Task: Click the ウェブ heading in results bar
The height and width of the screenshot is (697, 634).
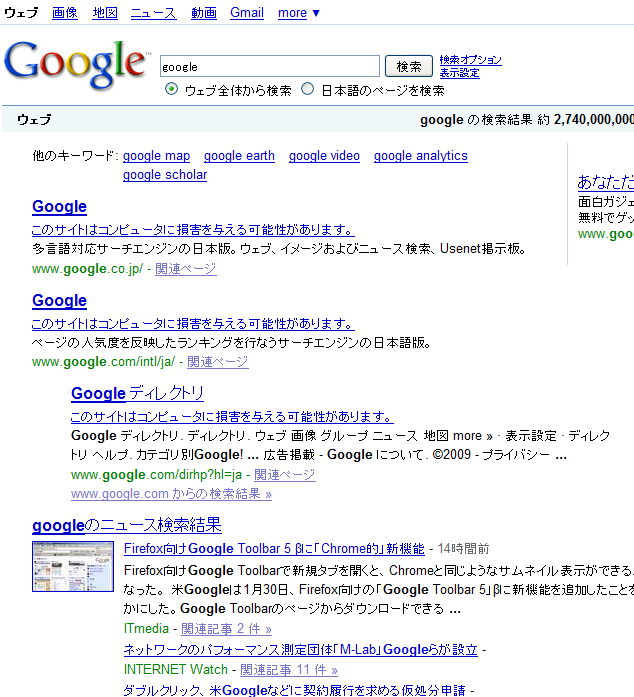Action: point(34,120)
